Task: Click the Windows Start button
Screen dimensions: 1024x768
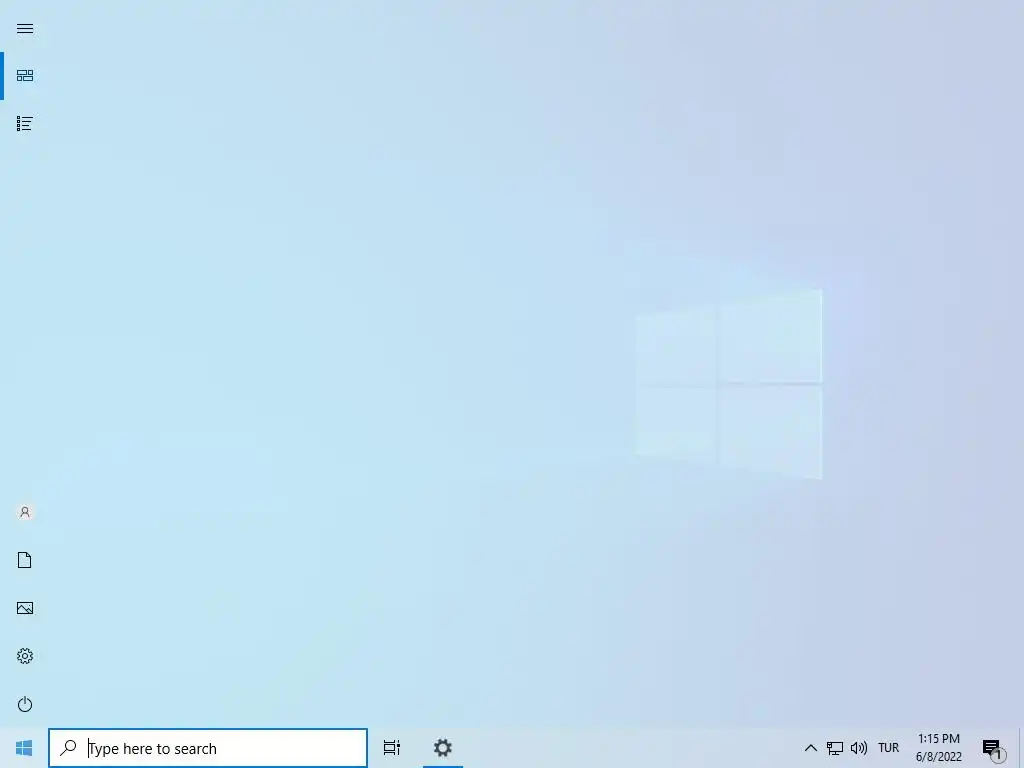Action: tap(24, 748)
